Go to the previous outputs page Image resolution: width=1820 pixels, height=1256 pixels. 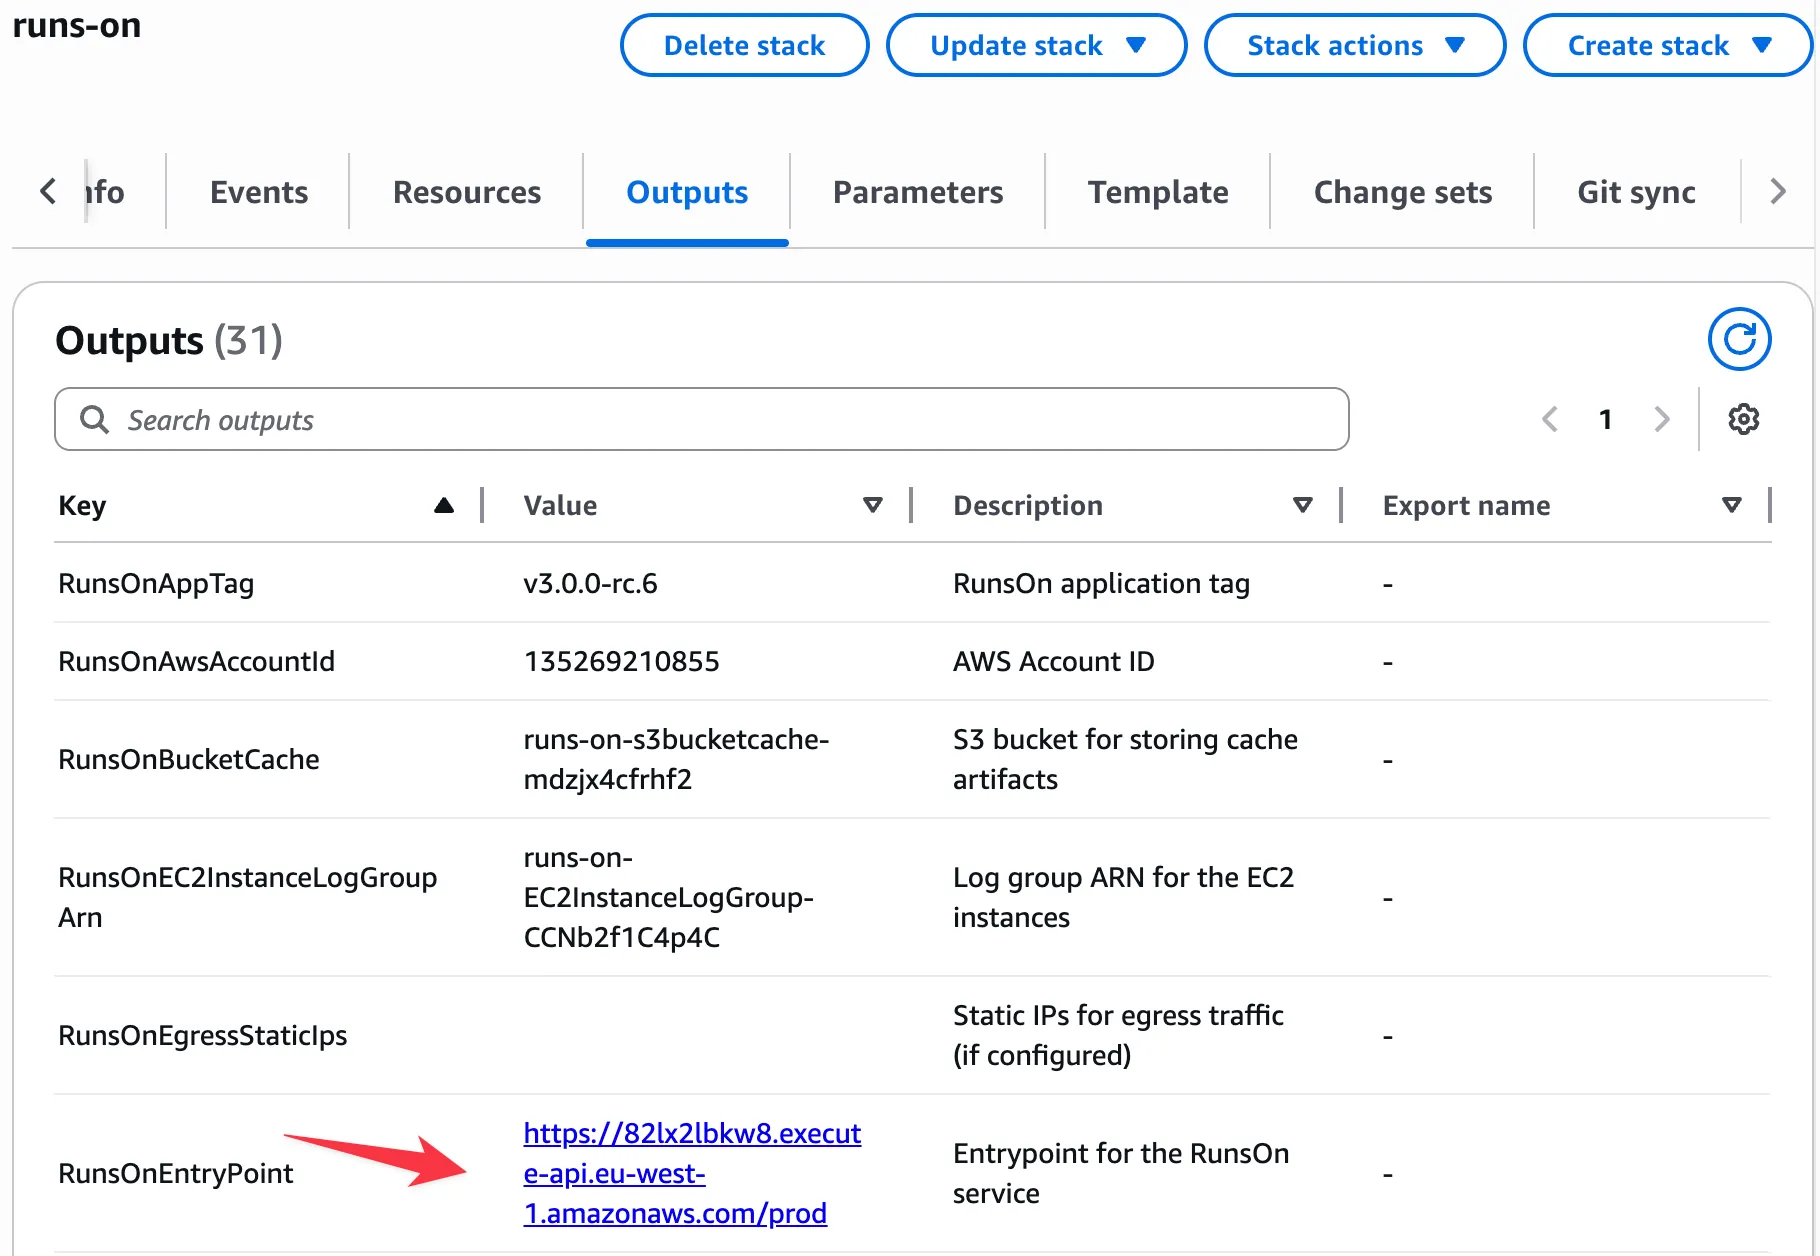coord(1550,419)
